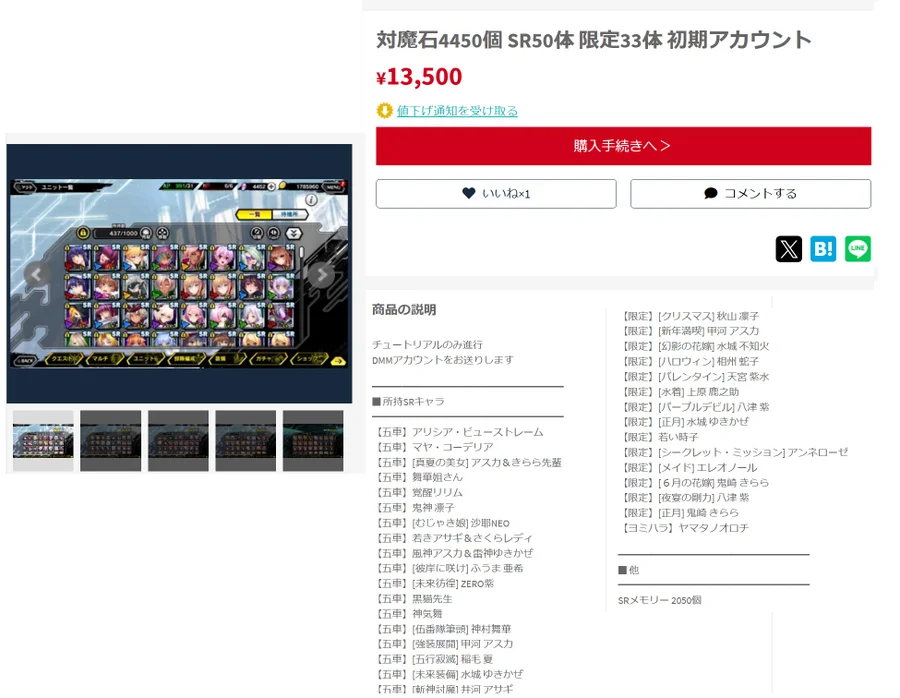Click 【限定】[クリスマス] 秋山 凜子 entry
The width and height of the screenshot is (900, 698).
point(689,316)
